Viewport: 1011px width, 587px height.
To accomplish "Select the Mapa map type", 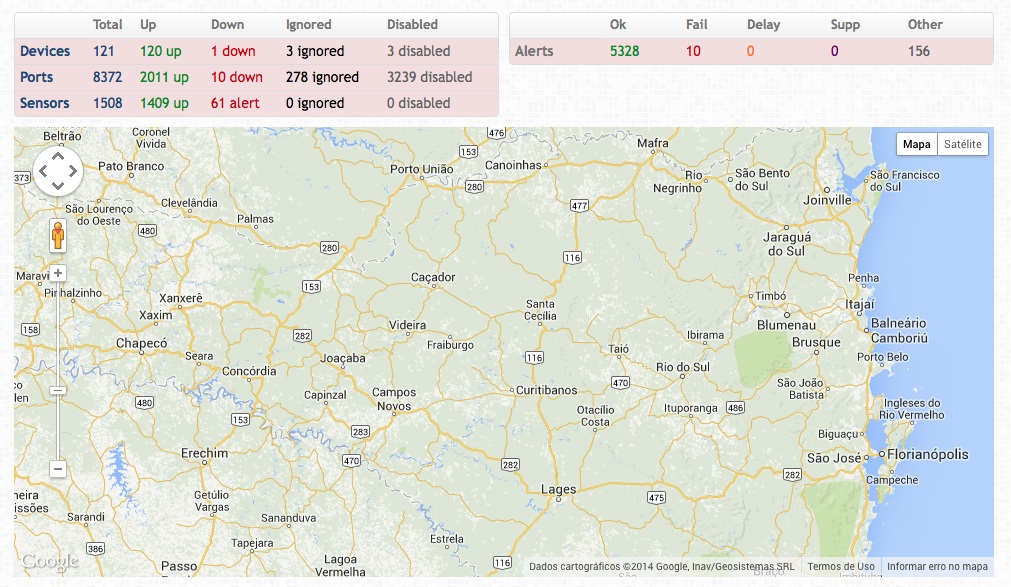I will [916, 144].
